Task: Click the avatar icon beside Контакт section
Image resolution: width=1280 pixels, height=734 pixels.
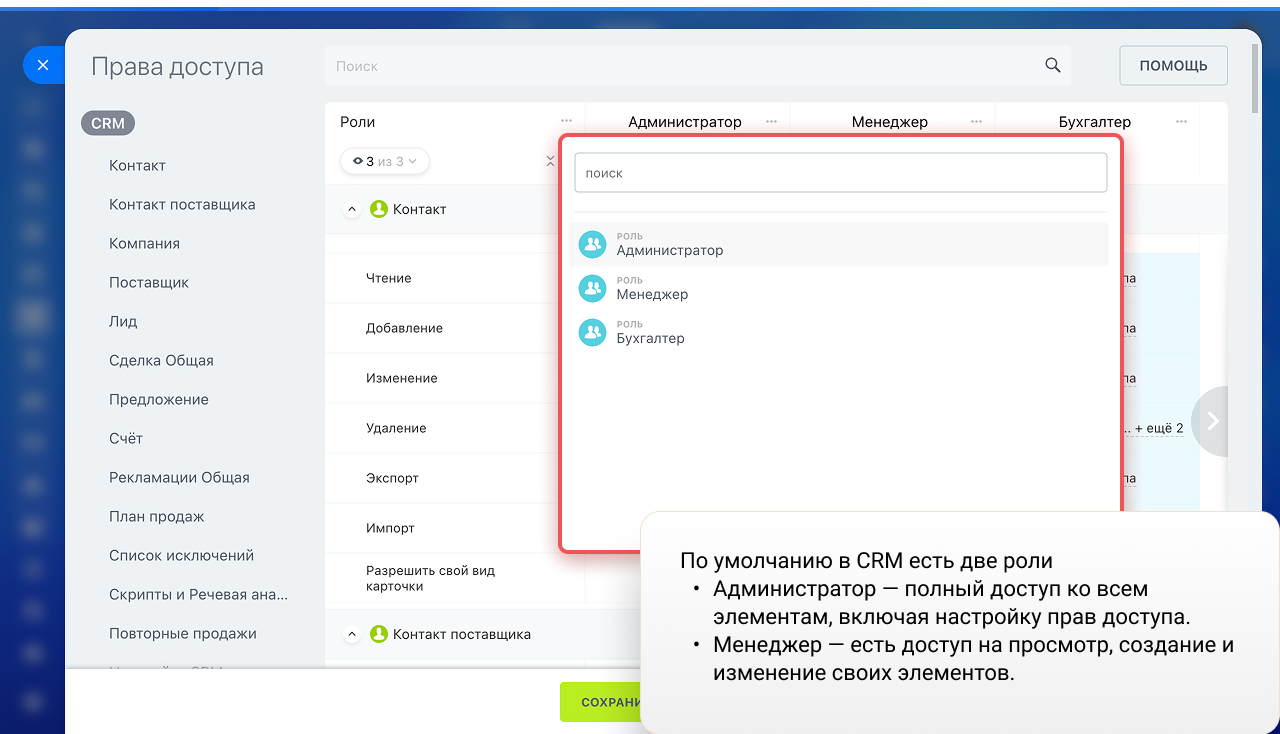Action: (378, 208)
